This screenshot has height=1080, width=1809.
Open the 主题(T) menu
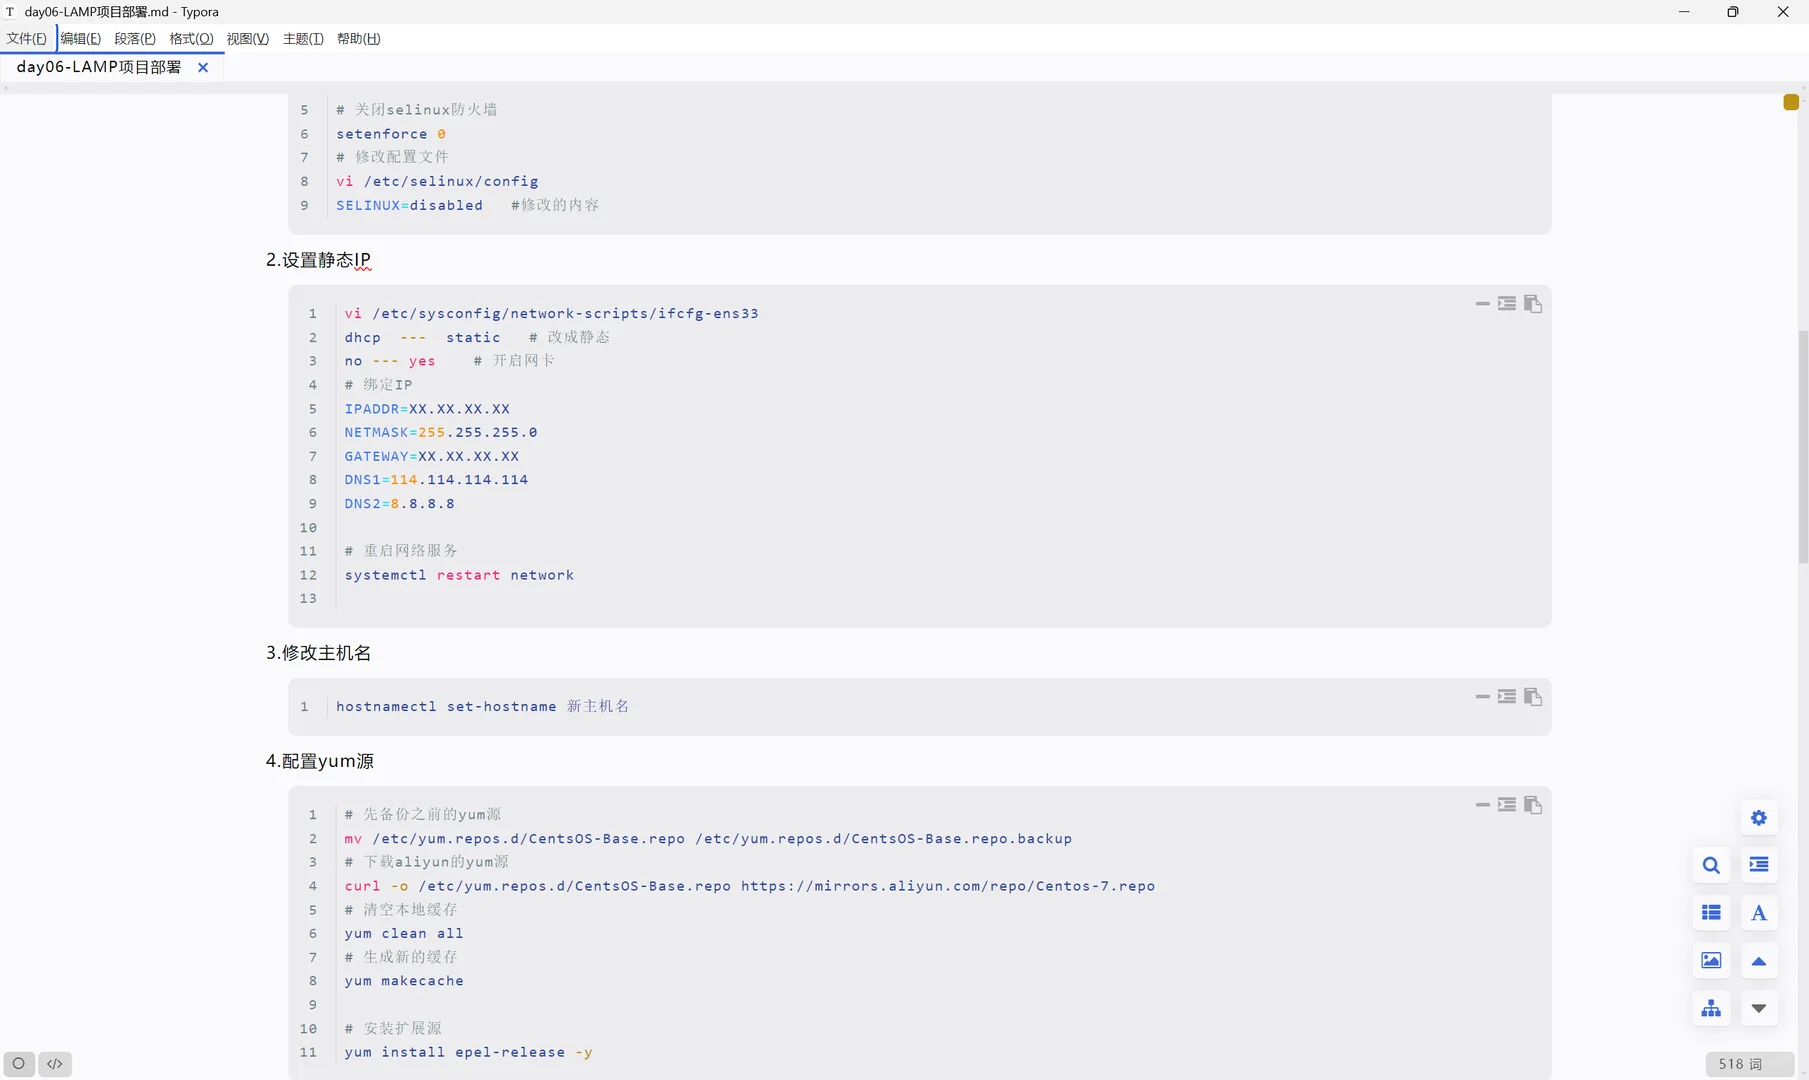pyautogui.click(x=303, y=39)
